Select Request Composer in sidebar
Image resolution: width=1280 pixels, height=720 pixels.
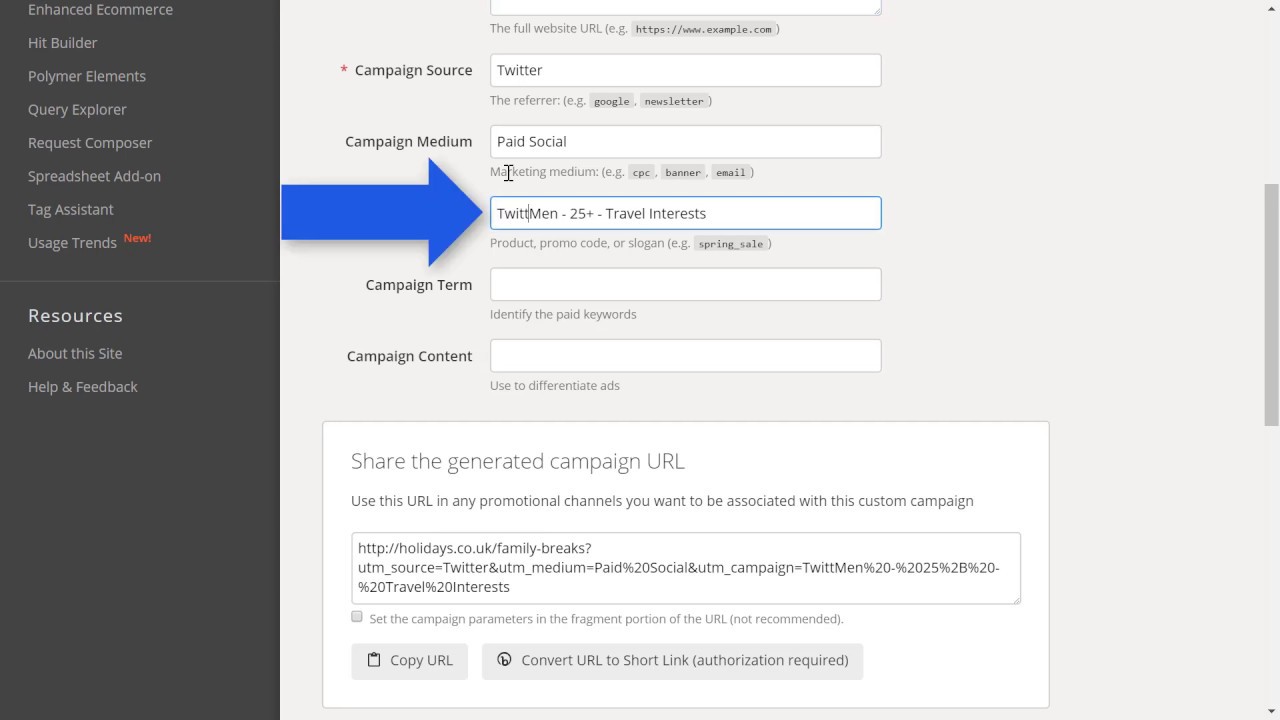click(90, 143)
